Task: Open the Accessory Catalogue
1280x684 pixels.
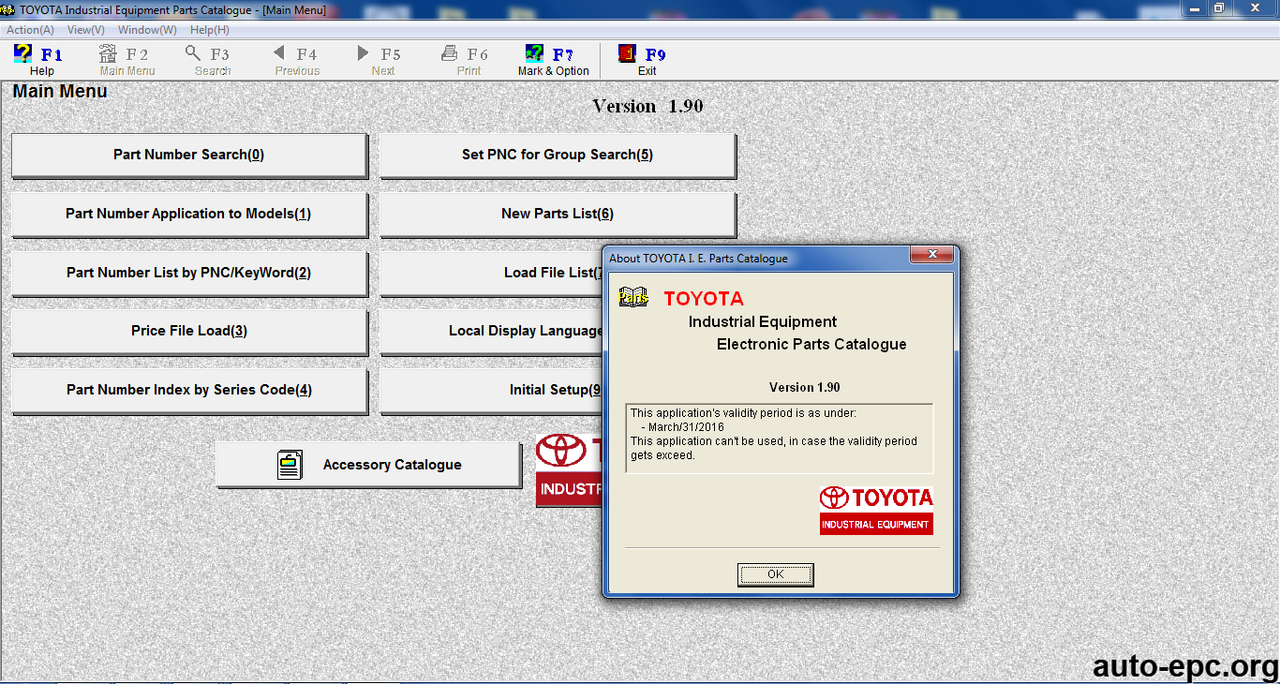Action: tap(368, 465)
